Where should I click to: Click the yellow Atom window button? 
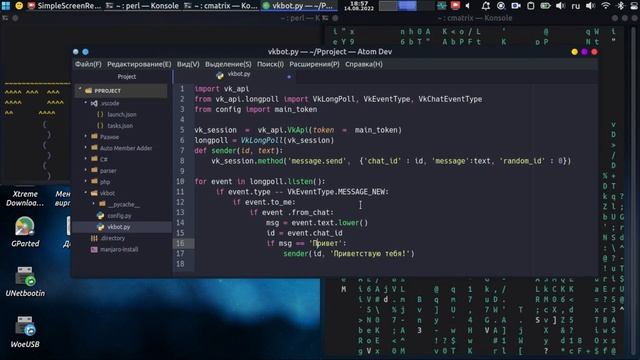(x=575, y=52)
